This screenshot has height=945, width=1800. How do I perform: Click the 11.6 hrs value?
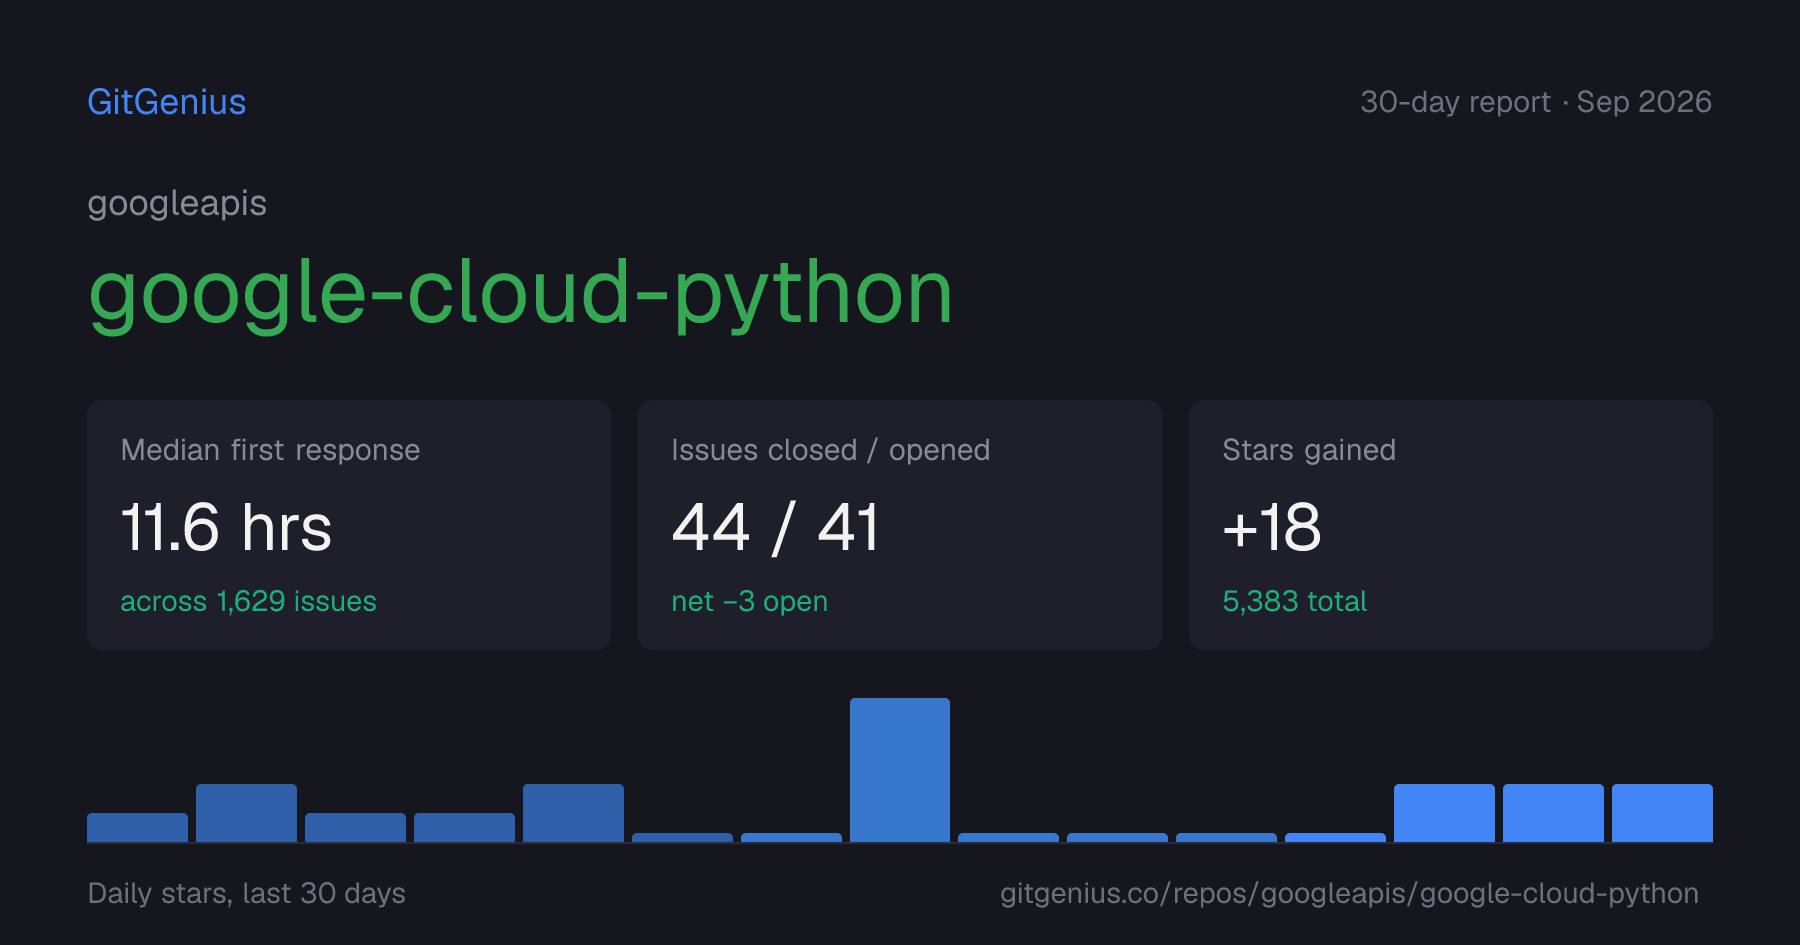[226, 528]
